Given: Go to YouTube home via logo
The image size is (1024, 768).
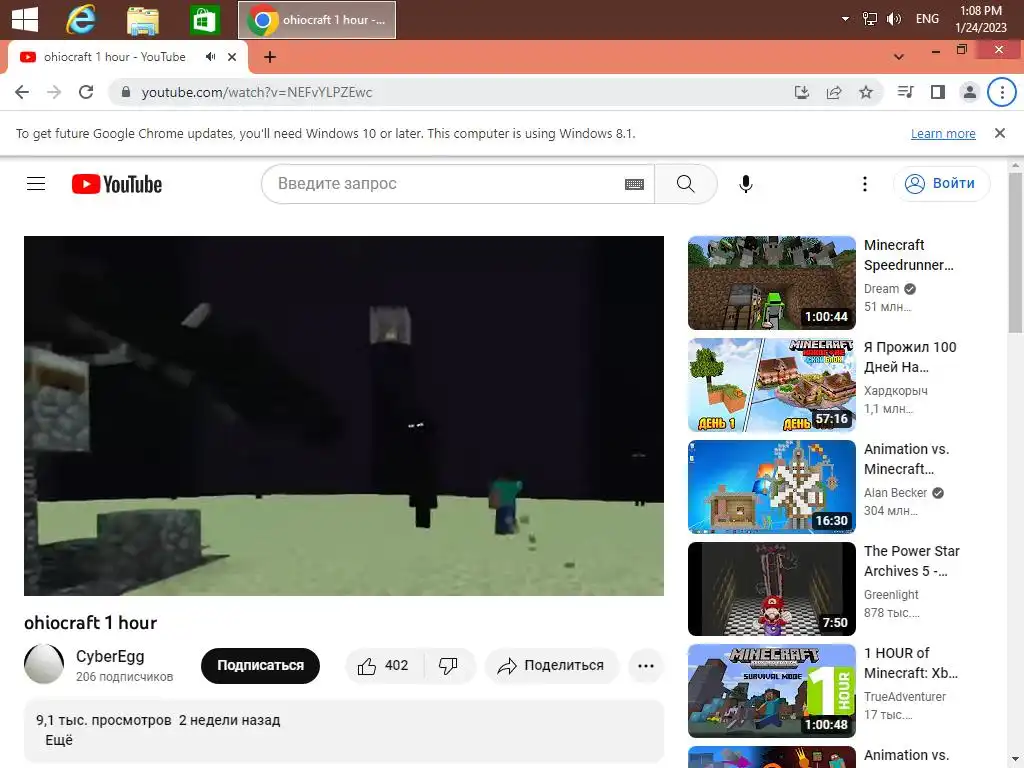Looking at the screenshot, I should tap(117, 184).
